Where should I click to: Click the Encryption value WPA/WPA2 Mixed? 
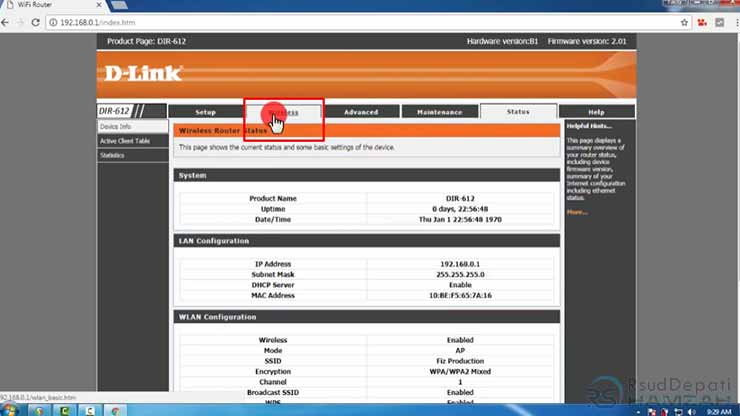coord(460,372)
